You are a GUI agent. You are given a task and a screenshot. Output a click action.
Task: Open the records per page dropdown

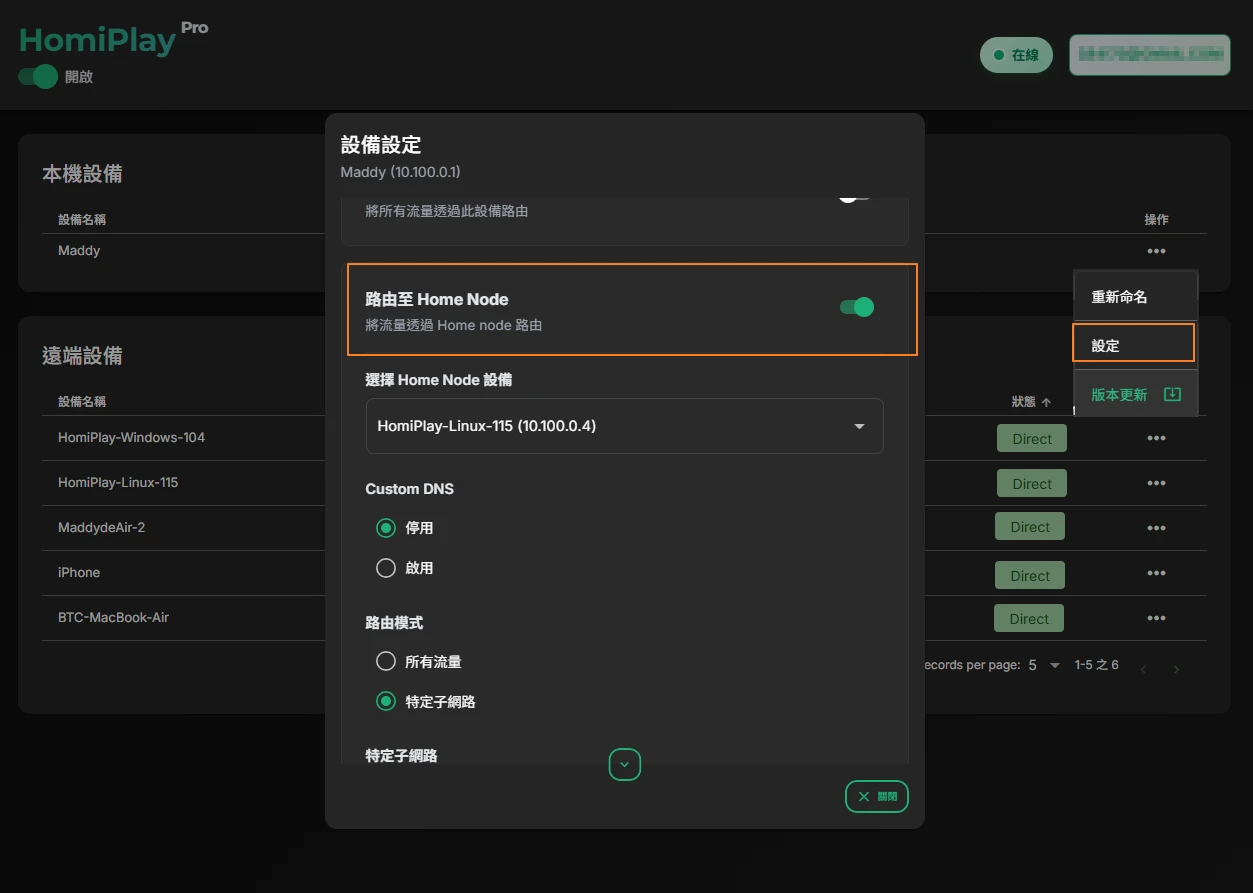pos(1044,665)
